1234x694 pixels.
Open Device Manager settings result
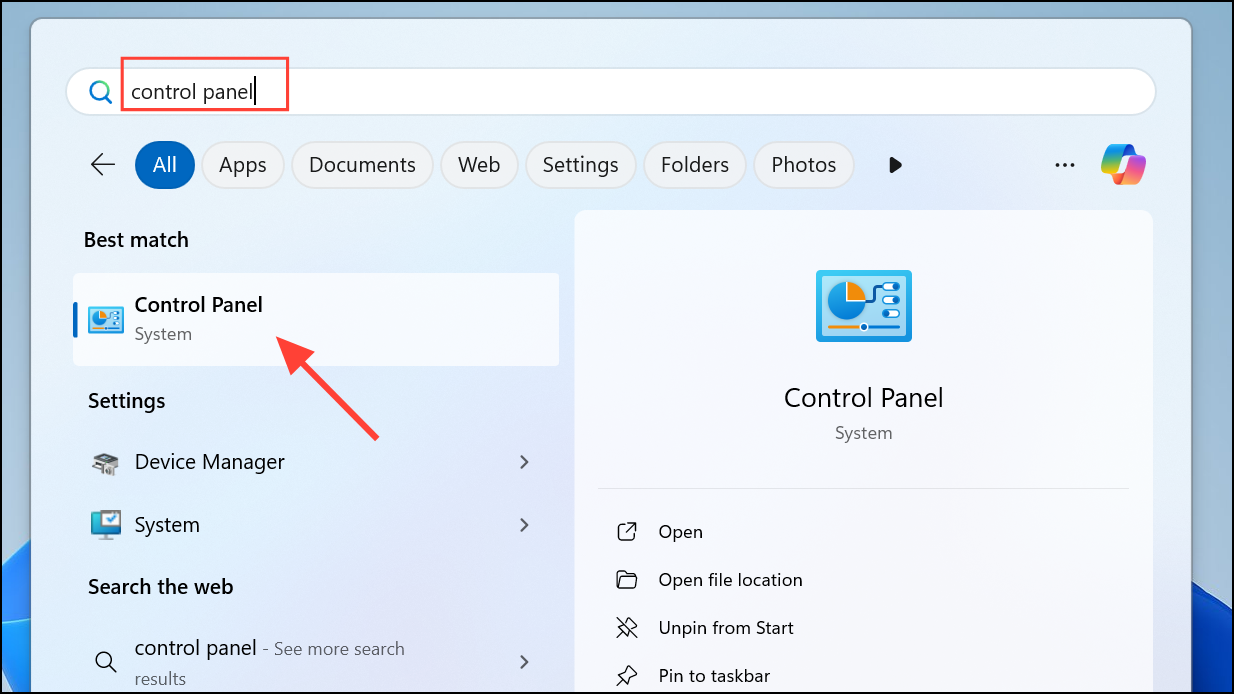tap(316, 462)
